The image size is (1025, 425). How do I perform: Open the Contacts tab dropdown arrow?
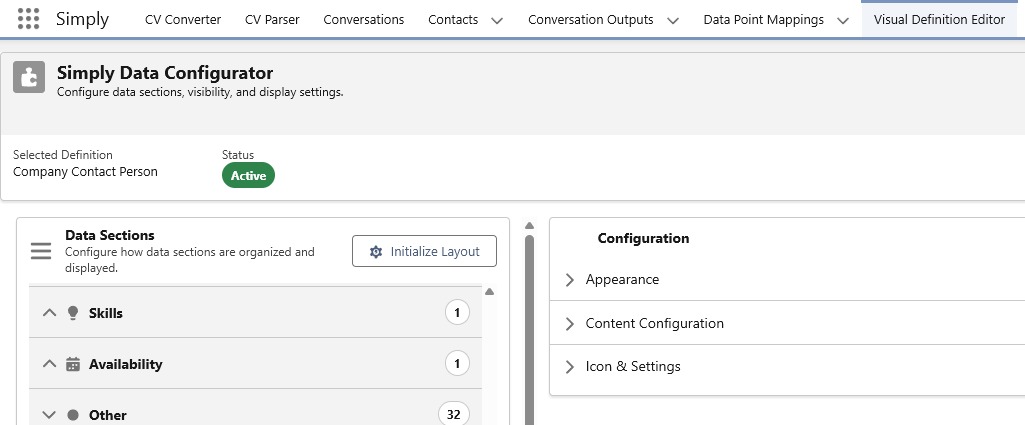(497, 20)
